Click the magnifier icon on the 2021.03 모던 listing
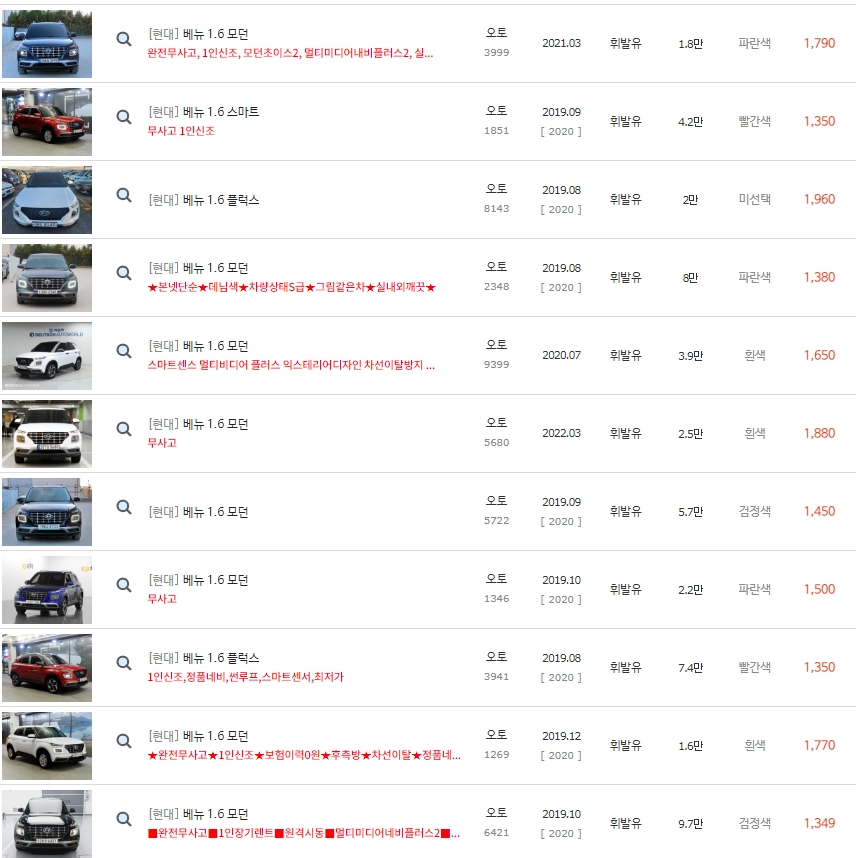Screen dimensions: 856x858 (x=123, y=37)
